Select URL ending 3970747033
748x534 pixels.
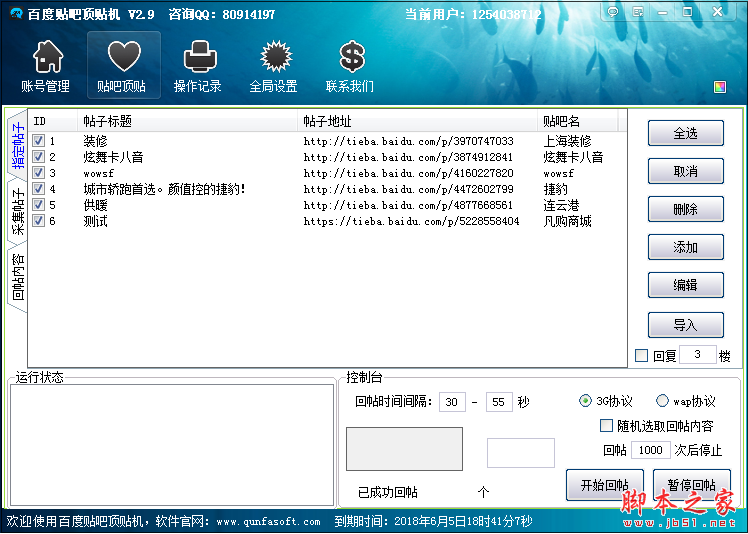408,141
